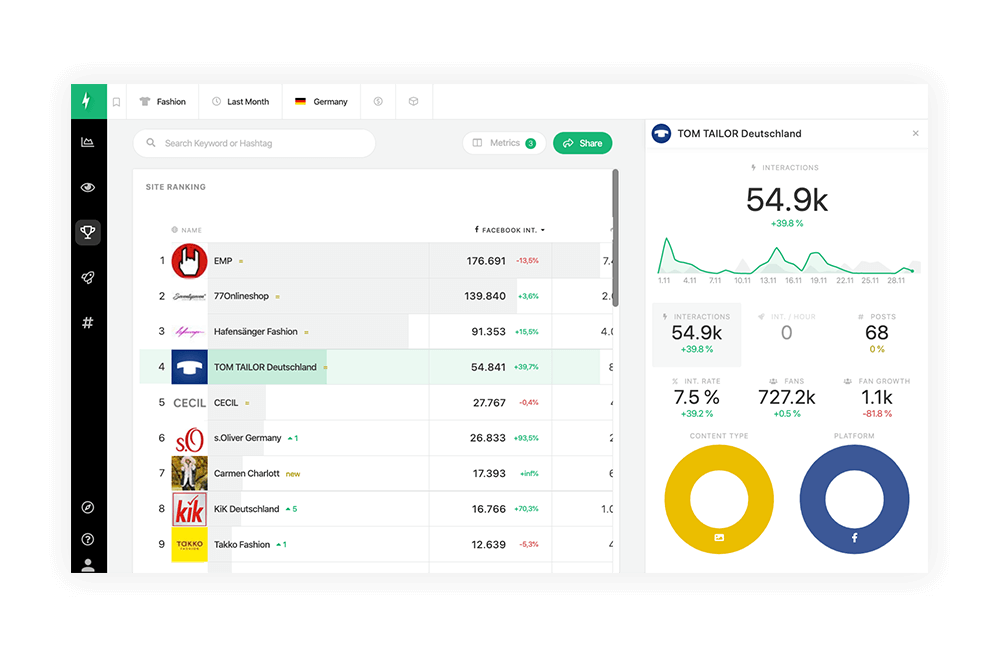Open the user profile icon

click(88, 565)
